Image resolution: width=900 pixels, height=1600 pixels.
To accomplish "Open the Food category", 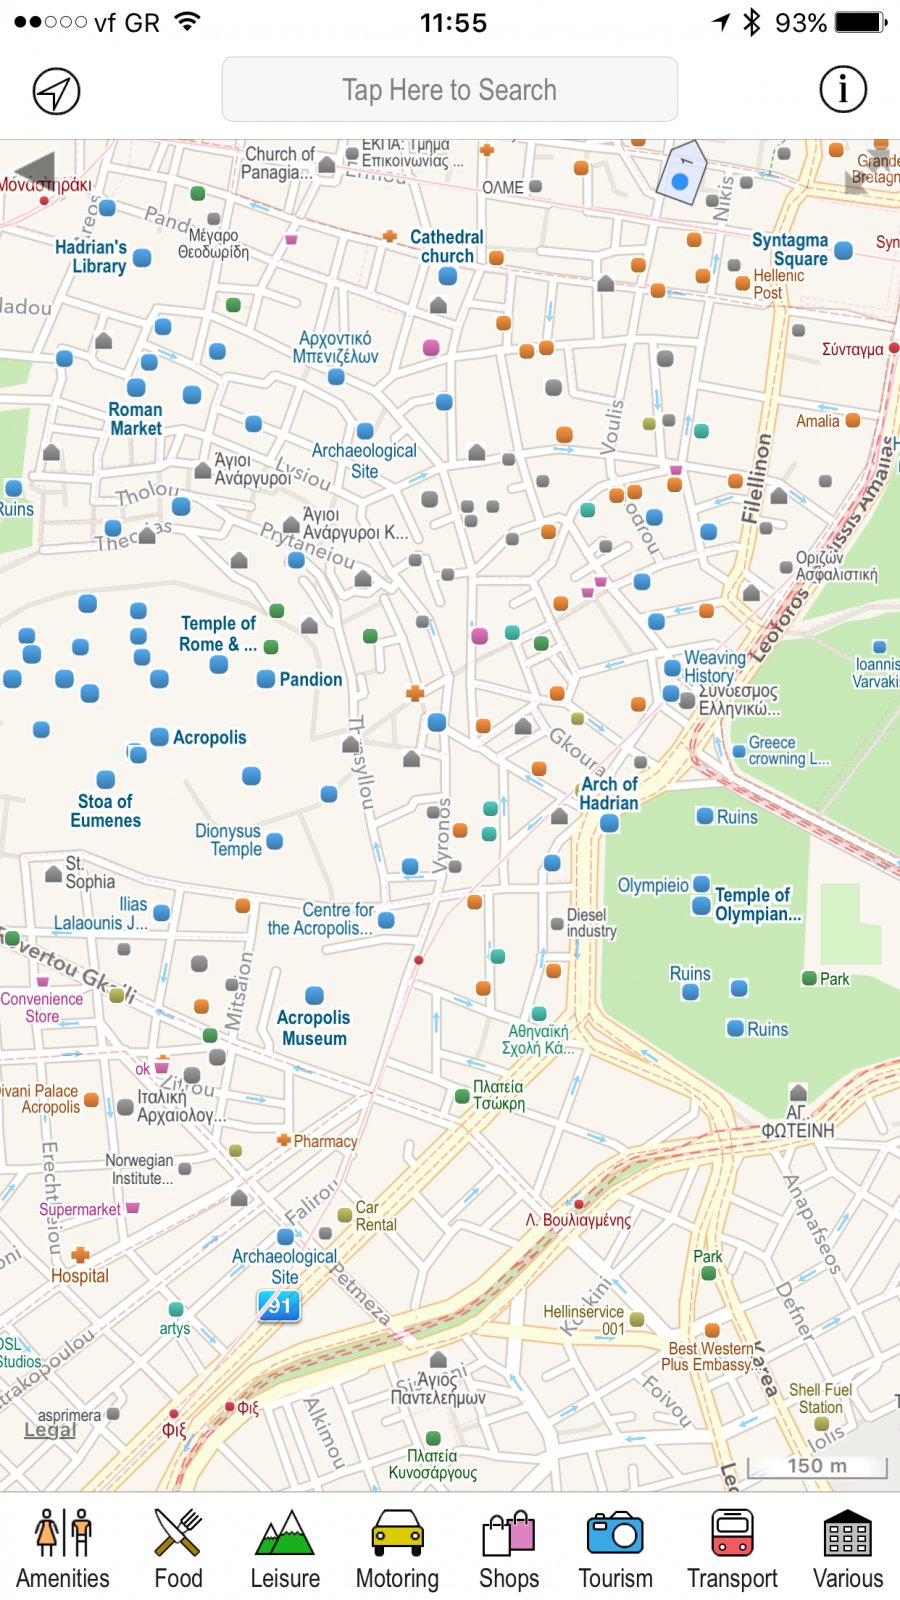I will [x=178, y=1548].
